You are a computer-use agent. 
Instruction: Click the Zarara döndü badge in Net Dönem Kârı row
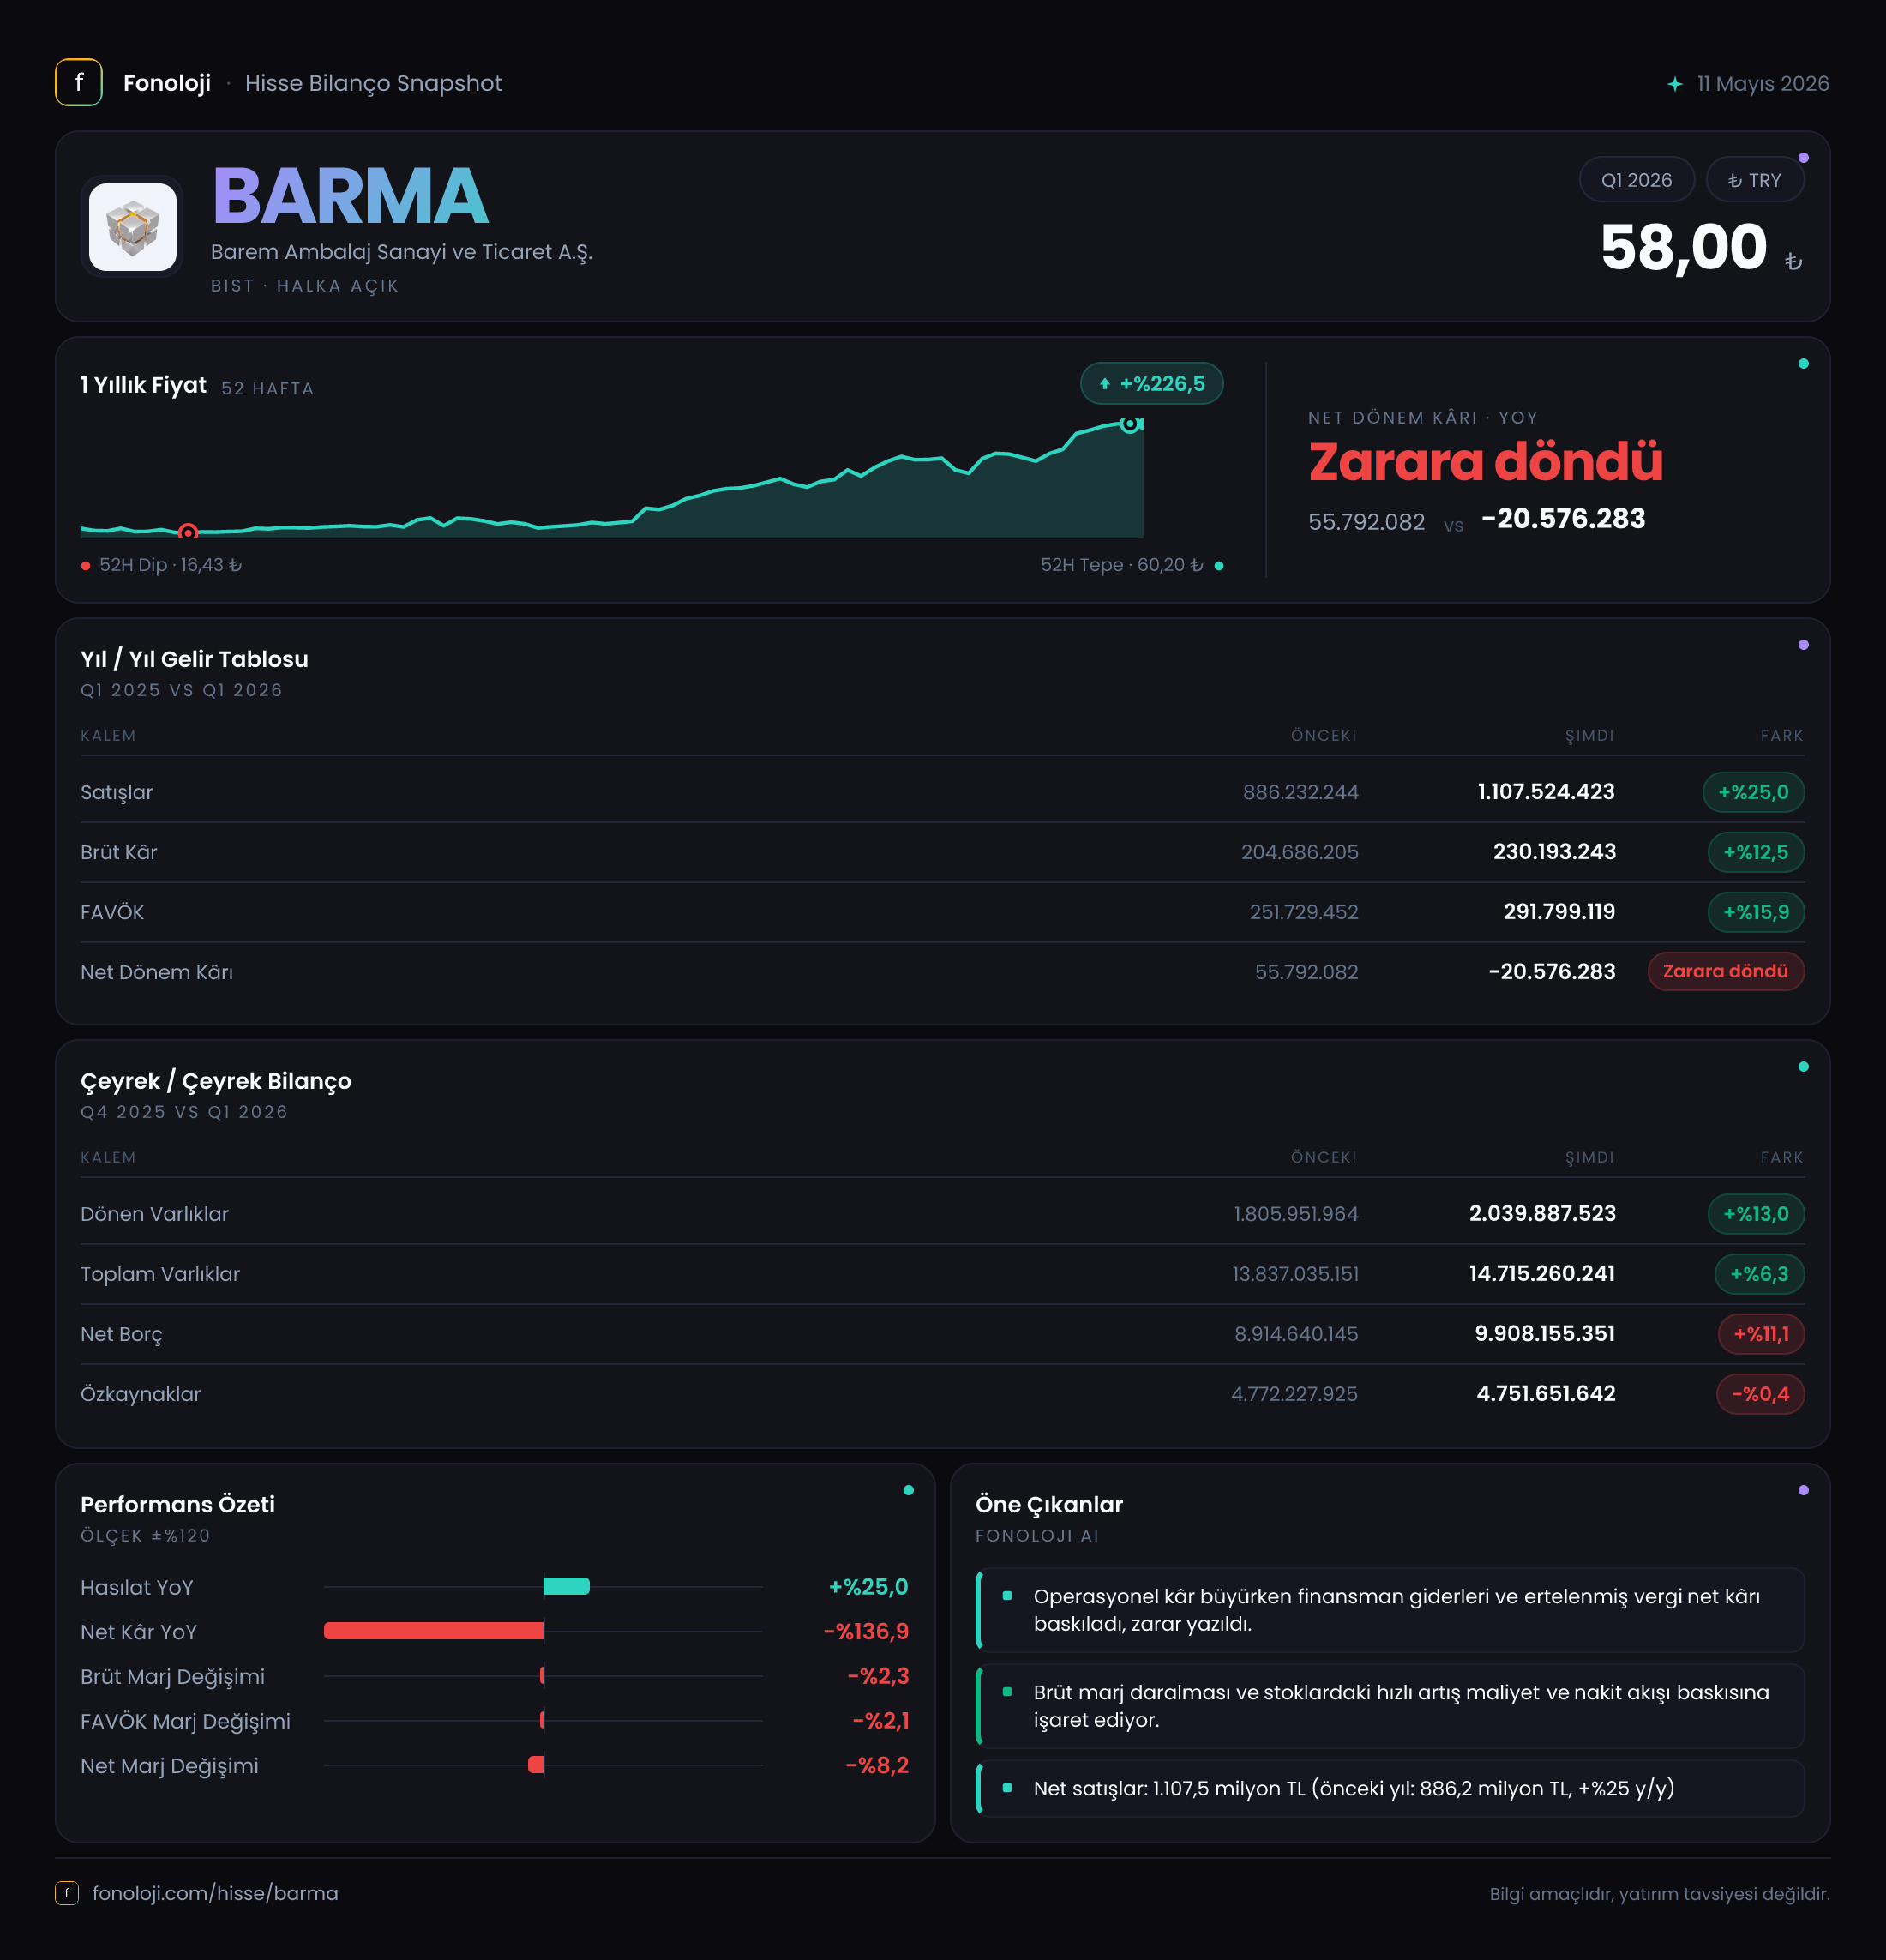pyautogui.click(x=1726, y=971)
